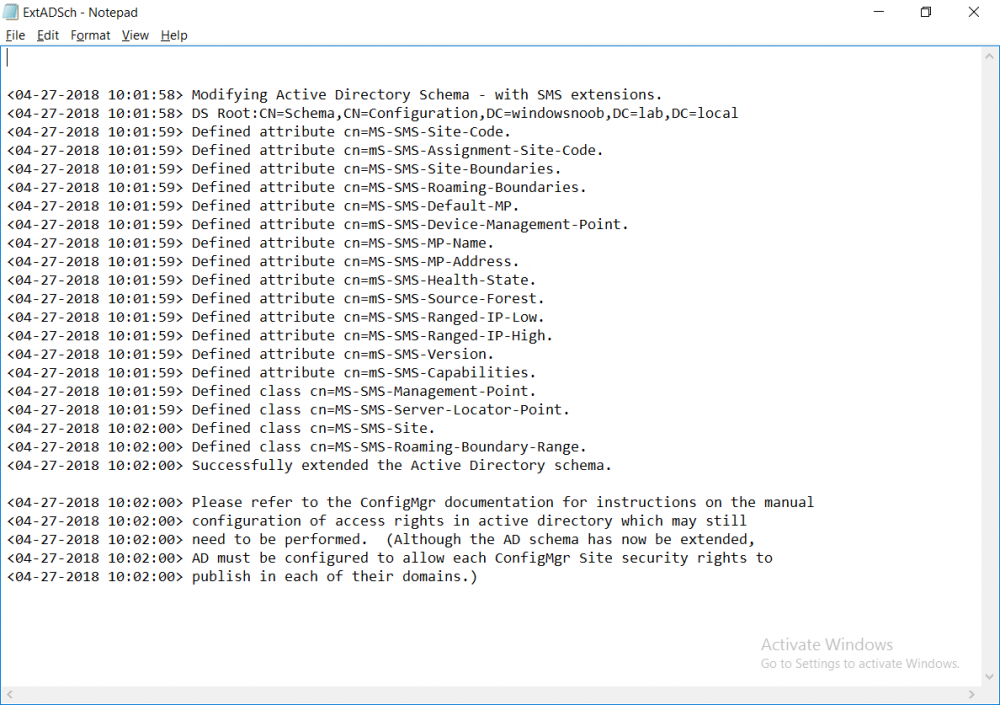Screen dimensions: 1000x705
Task: Click 'cn=MS-SMS-Ranged-IP-High.' text
Action: click(x=448, y=336)
